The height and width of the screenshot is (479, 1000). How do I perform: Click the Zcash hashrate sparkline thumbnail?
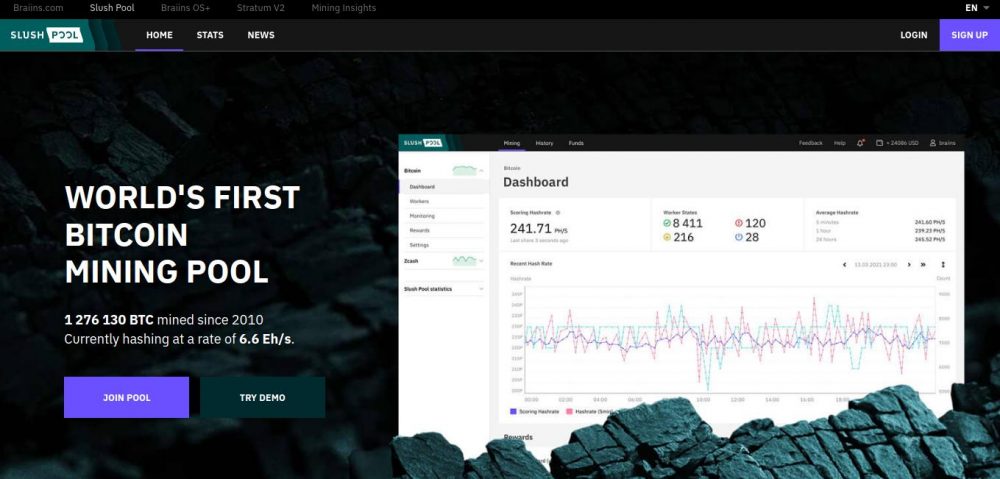pos(464,260)
